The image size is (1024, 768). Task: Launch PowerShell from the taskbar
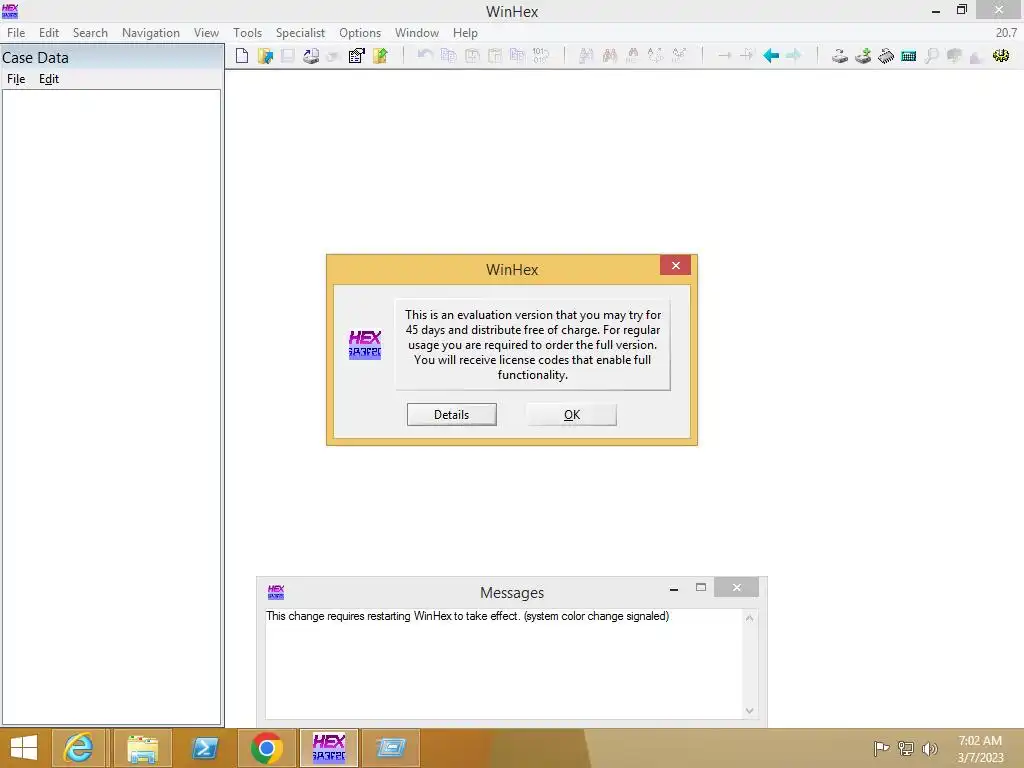coord(204,748)
